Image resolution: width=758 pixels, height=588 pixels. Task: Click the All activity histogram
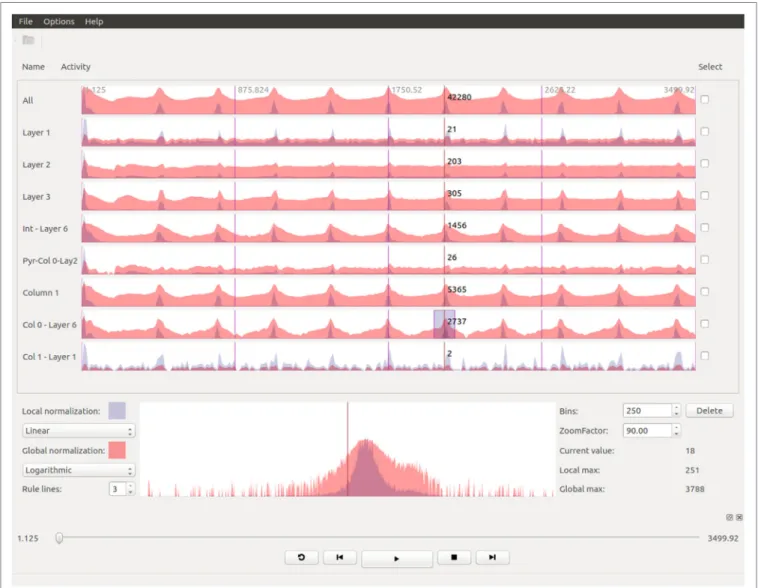click(x=389, y=100)
